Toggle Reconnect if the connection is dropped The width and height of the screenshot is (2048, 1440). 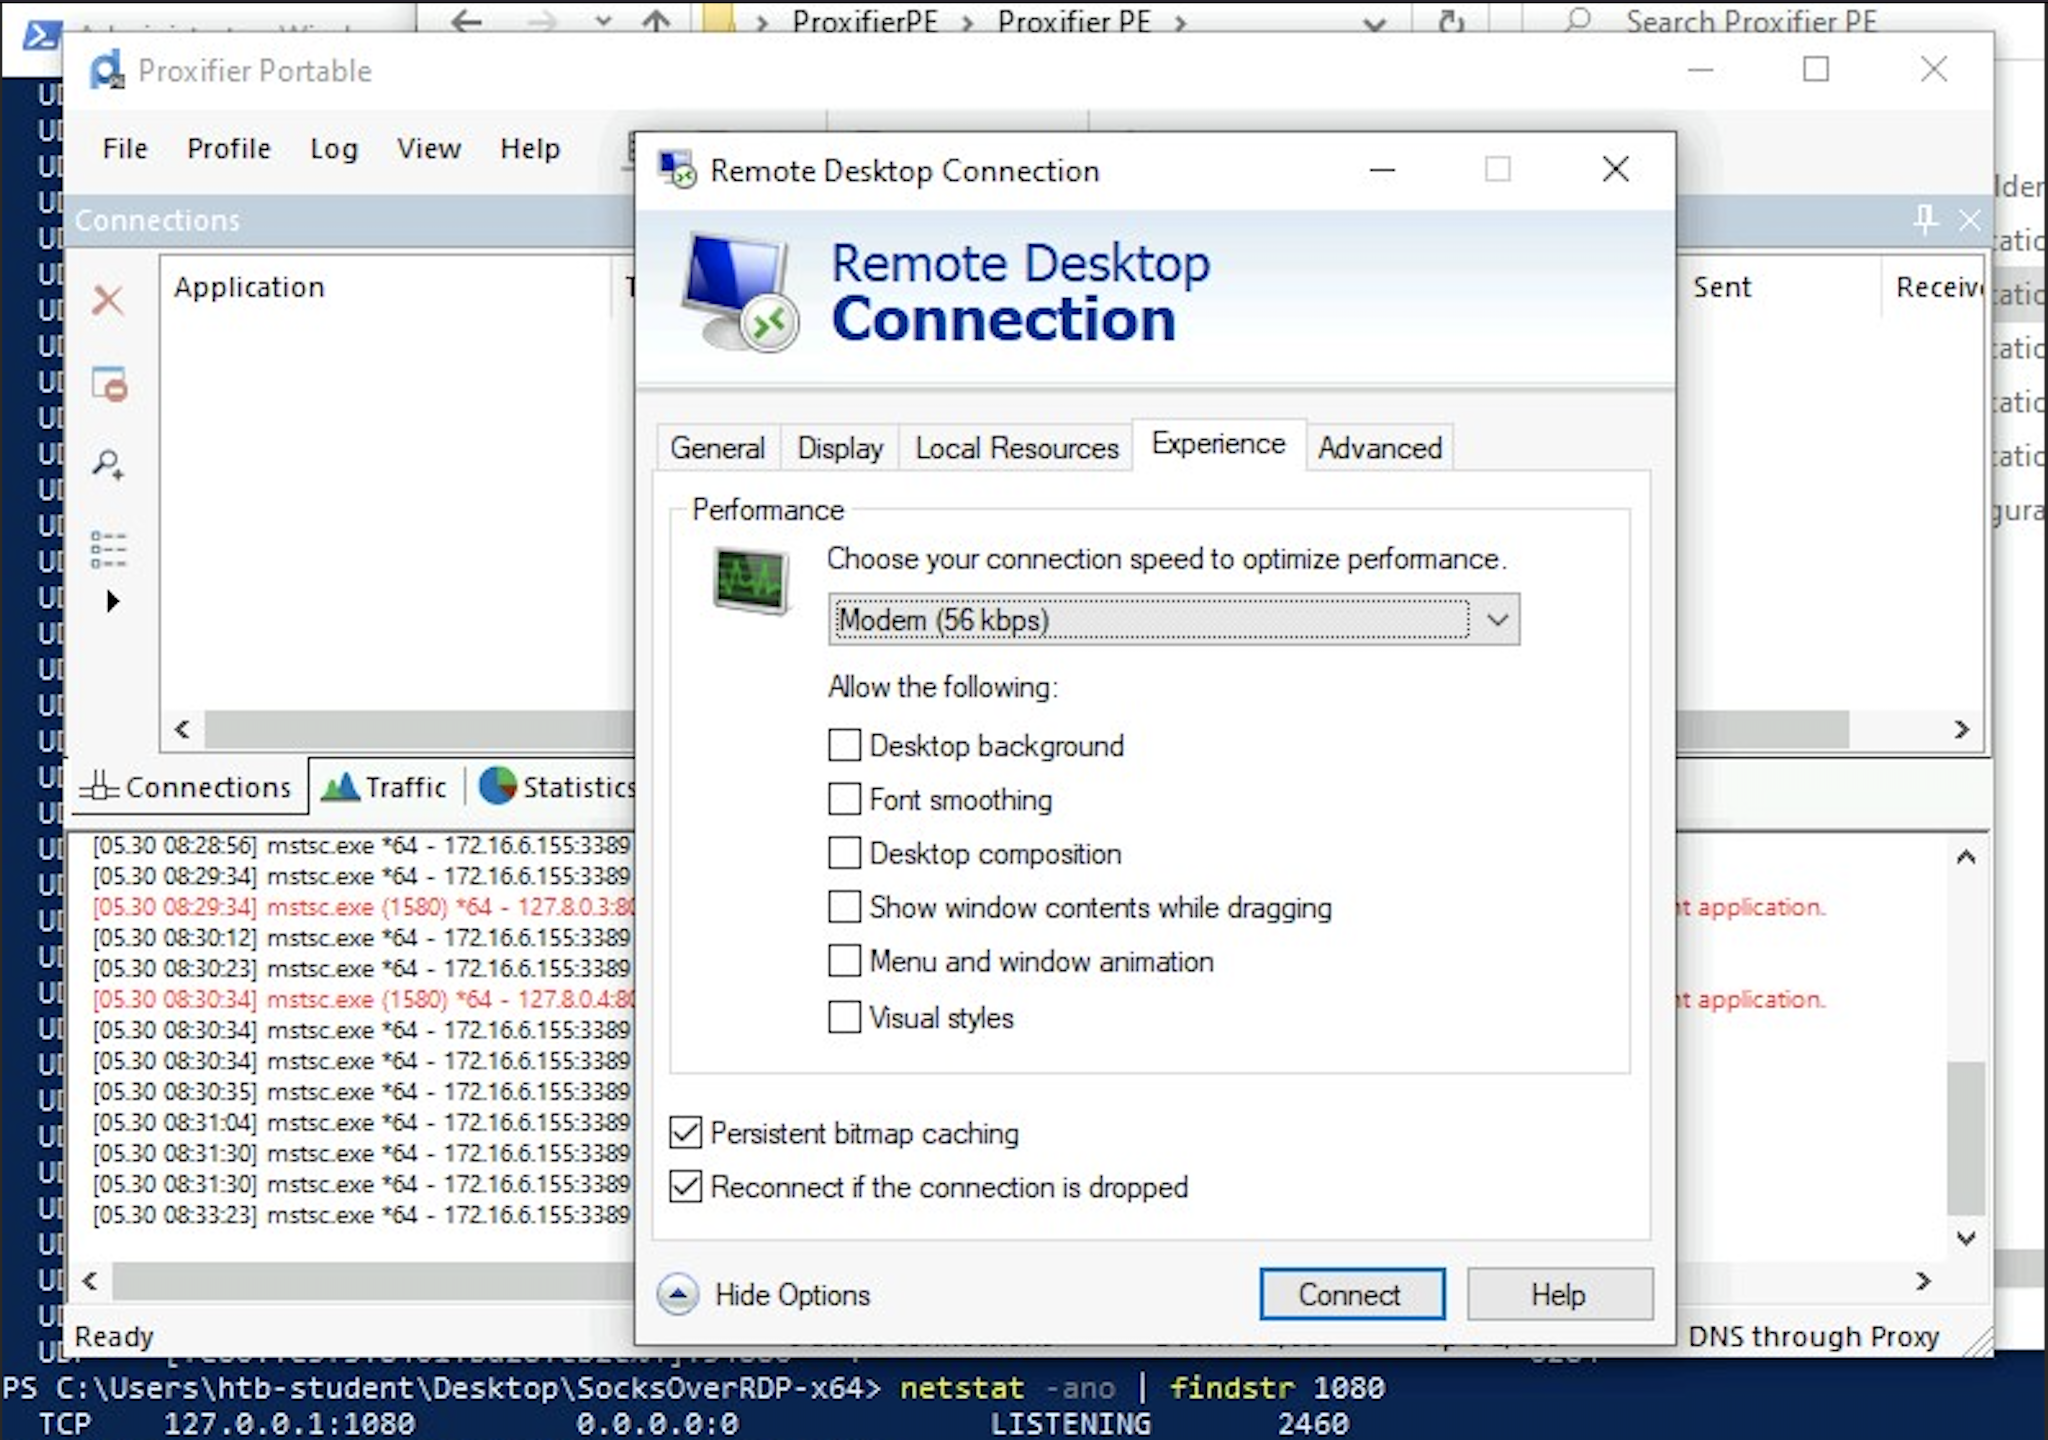686,1187
